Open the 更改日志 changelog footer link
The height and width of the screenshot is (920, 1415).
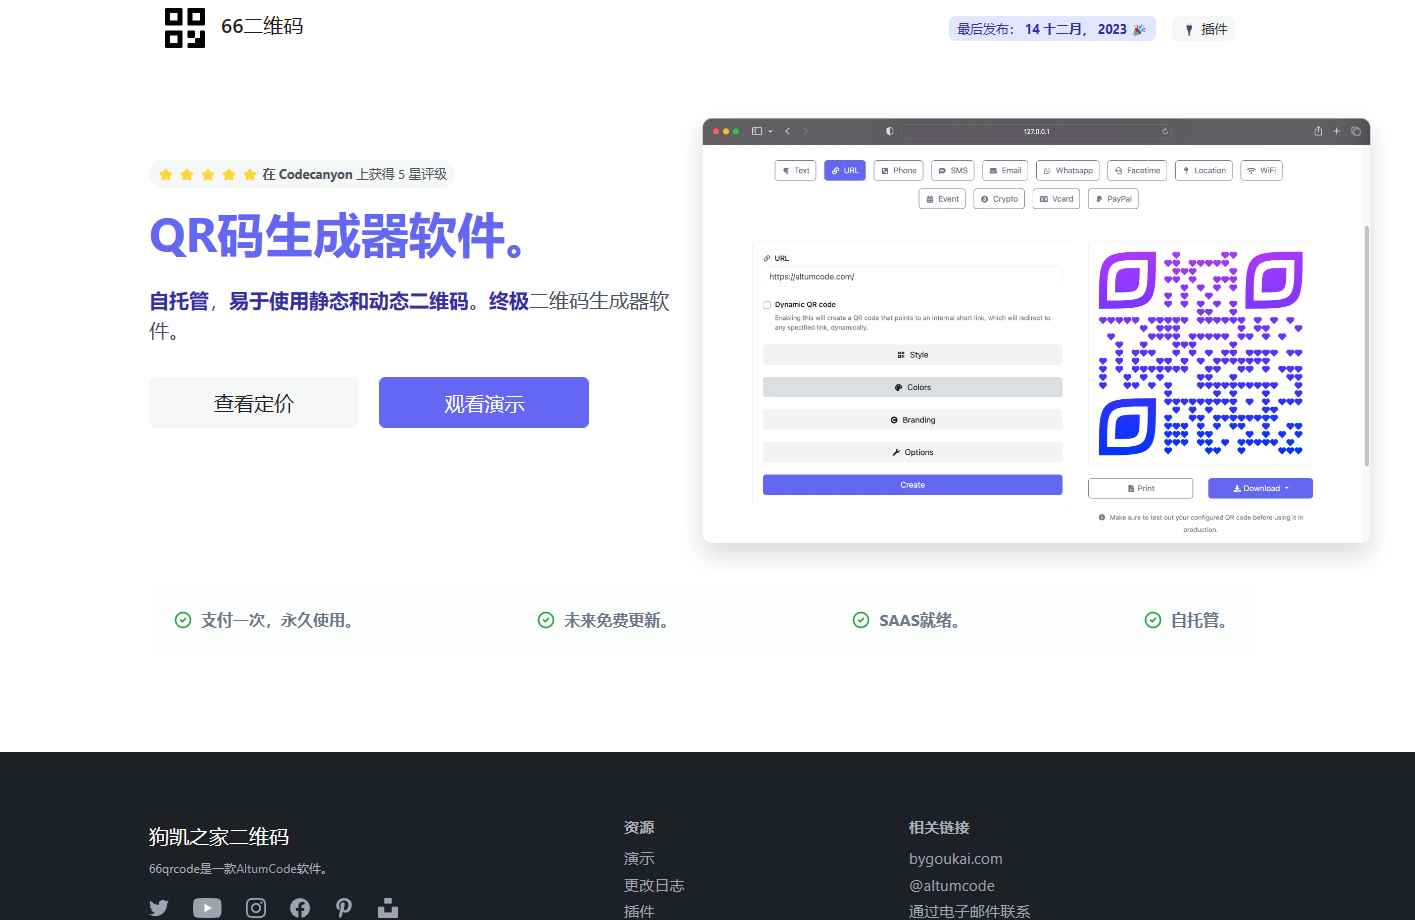pyautogui.click(x=654, y=885)
